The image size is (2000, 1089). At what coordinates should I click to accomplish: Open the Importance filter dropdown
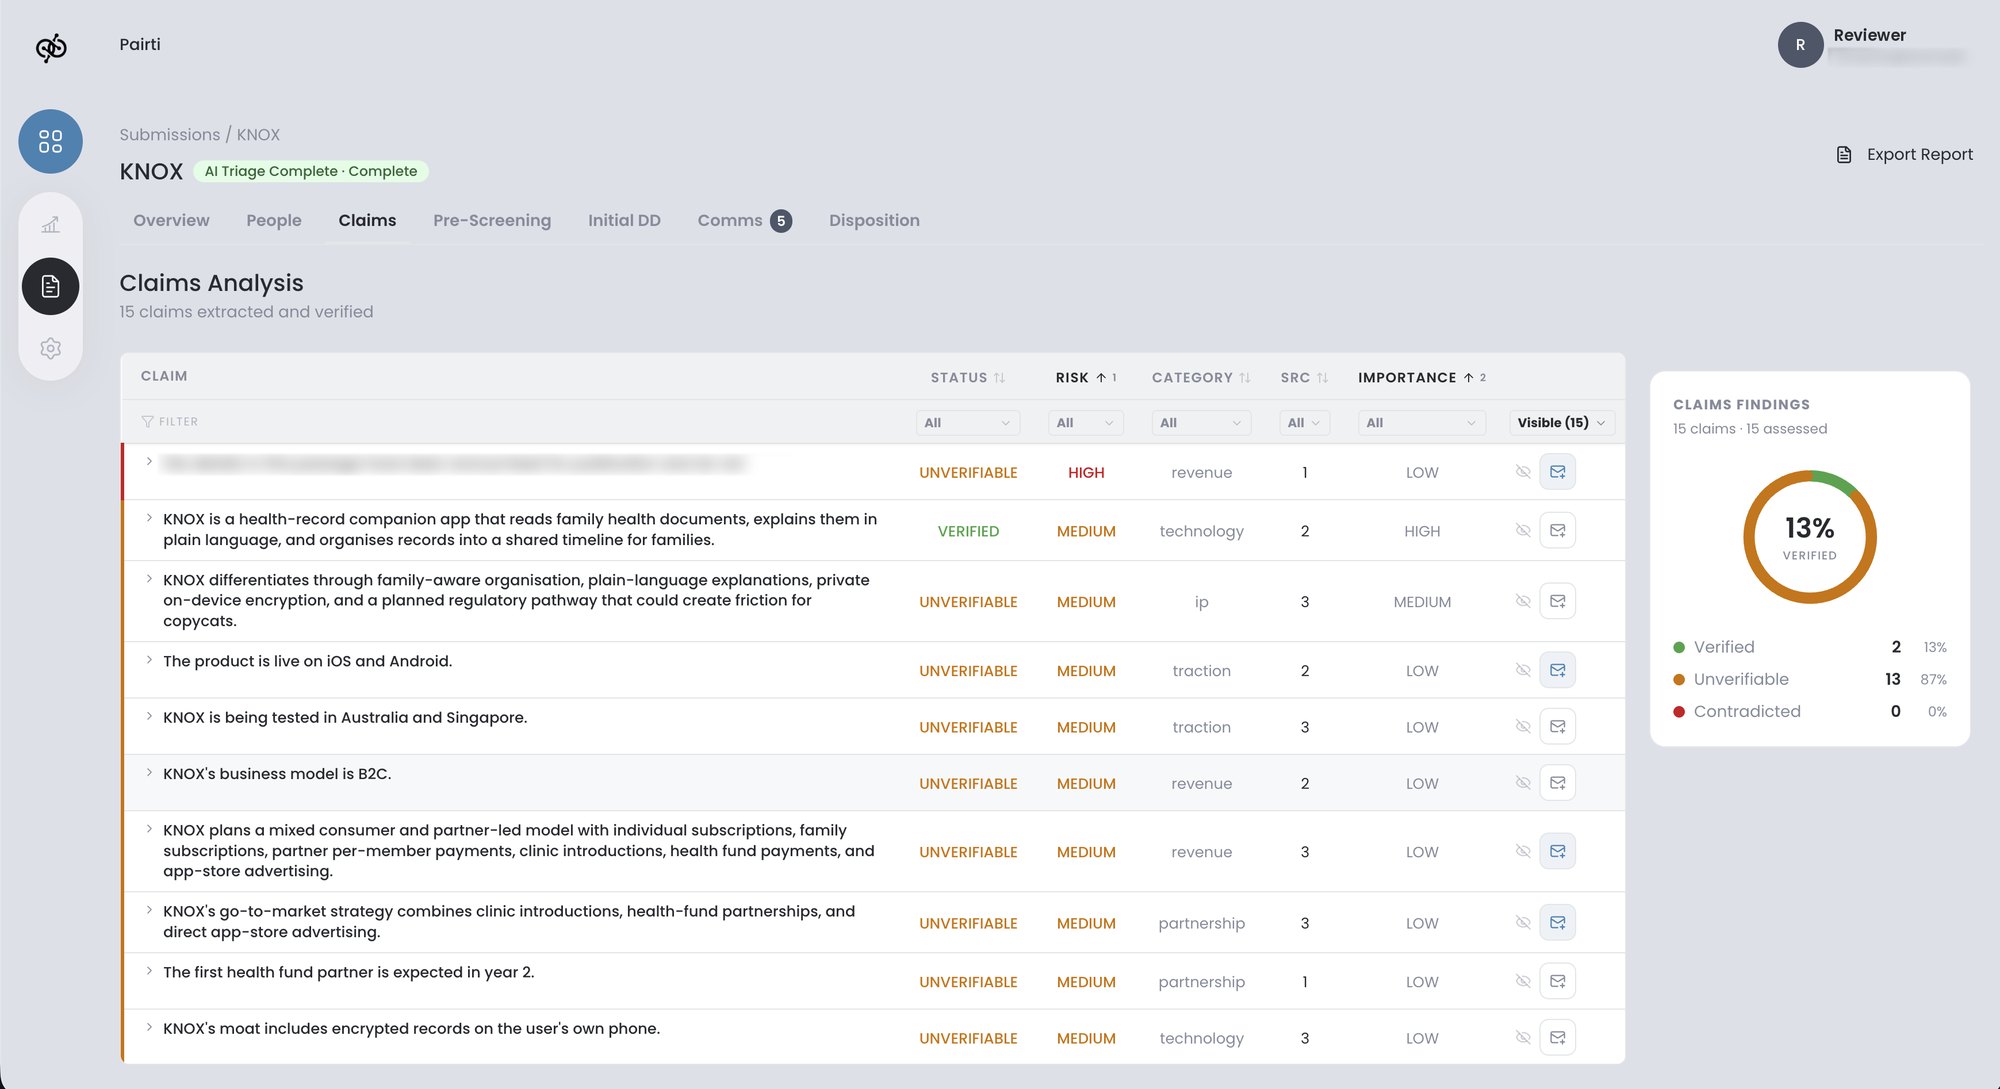click(1421, 423)
